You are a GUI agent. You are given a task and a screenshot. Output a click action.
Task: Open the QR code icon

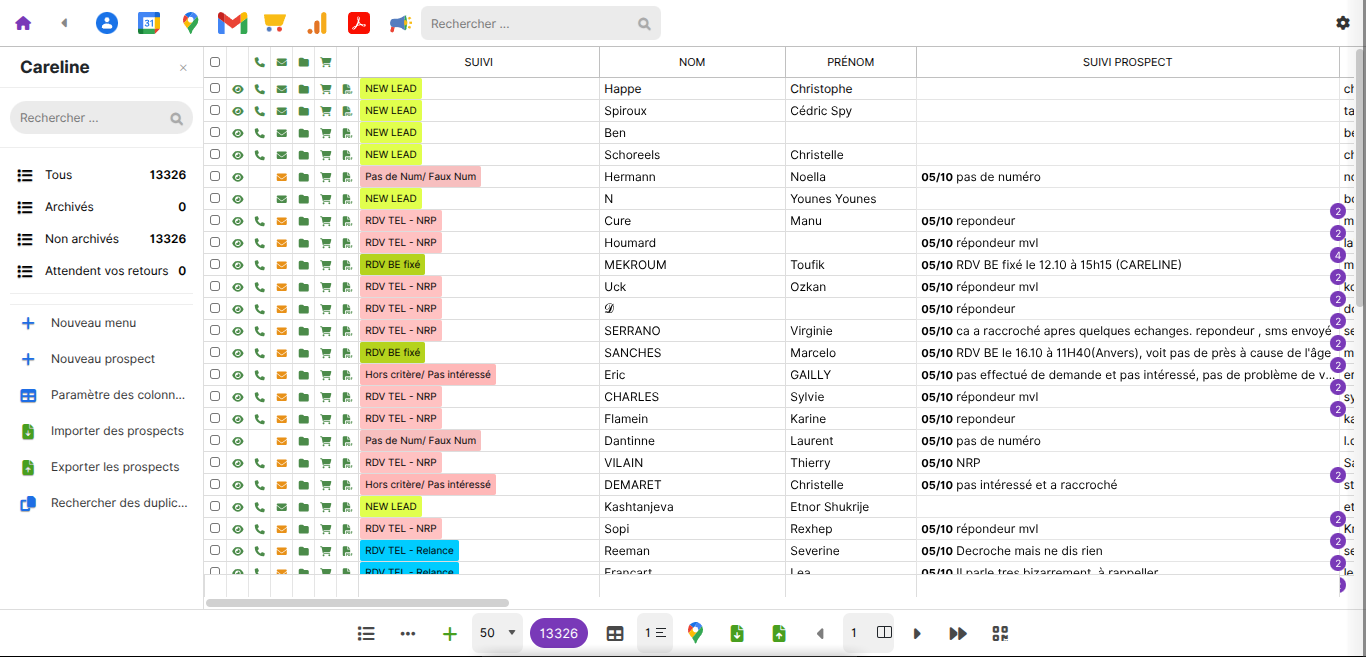pos(1000,633)
